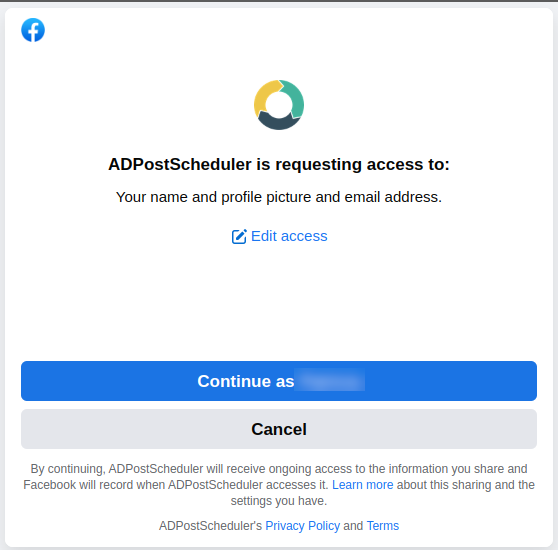Click the dark navy segment of the logo
Viewport: 558px width, 550px height.
click(278, 121)
